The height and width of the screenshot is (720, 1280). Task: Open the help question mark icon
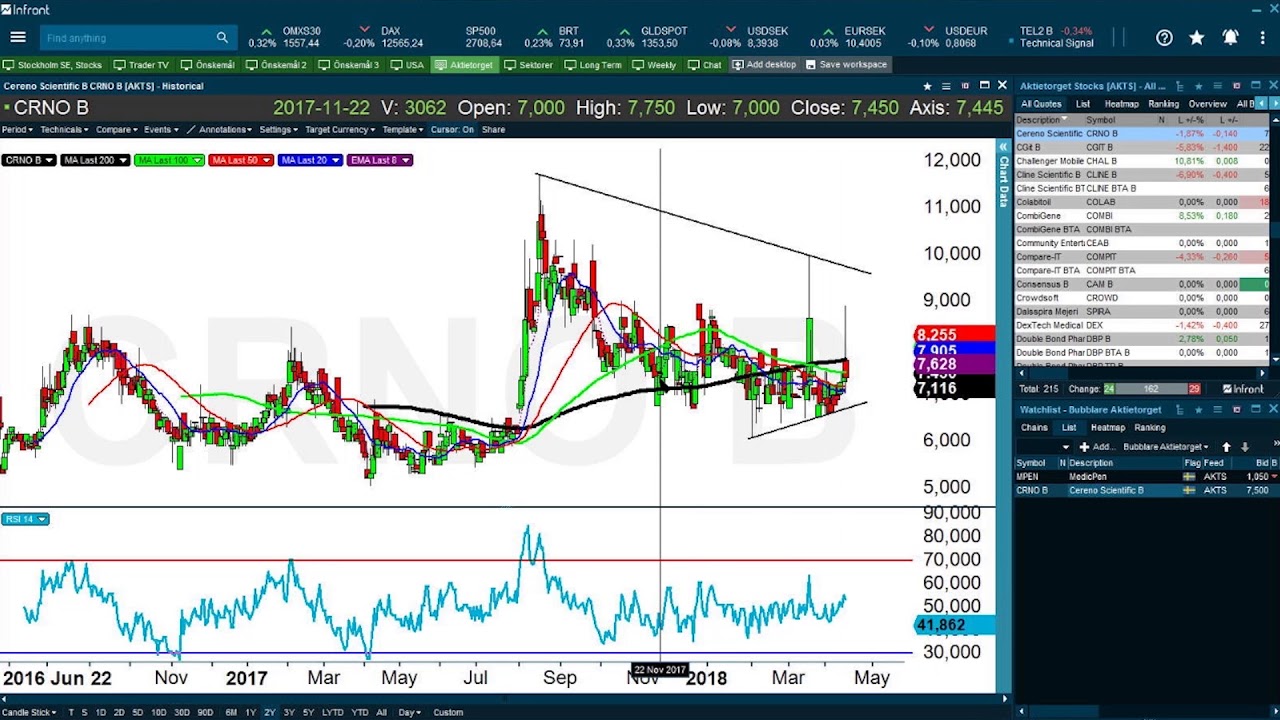[x=1164, y=38]
